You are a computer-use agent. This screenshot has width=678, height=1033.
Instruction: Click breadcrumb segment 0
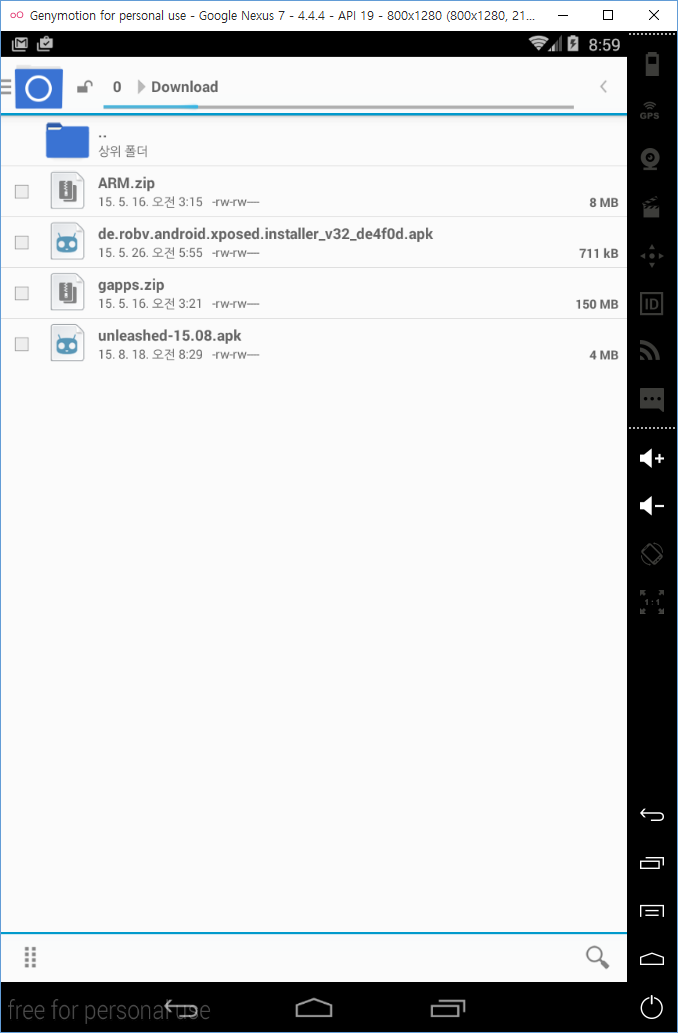117,87
